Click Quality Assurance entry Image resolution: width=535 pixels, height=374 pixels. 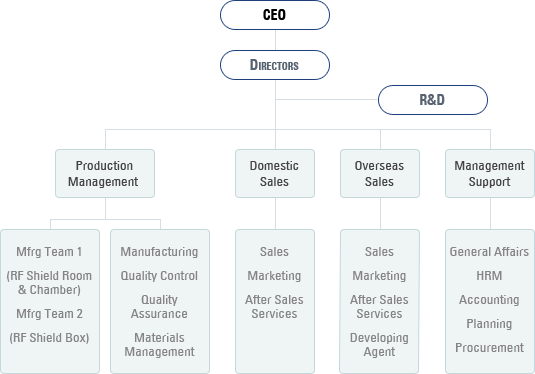coord(159,307)
